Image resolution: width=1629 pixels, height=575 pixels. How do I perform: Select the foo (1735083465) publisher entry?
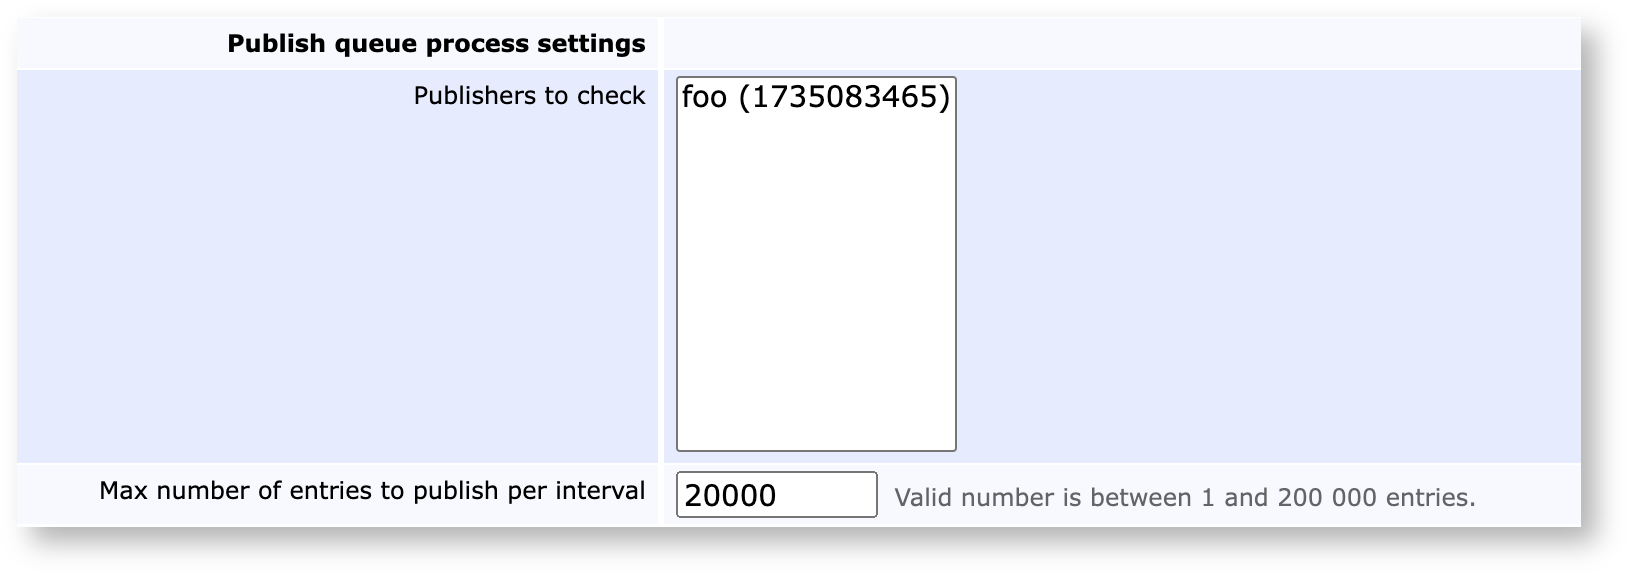click(815, 97)
